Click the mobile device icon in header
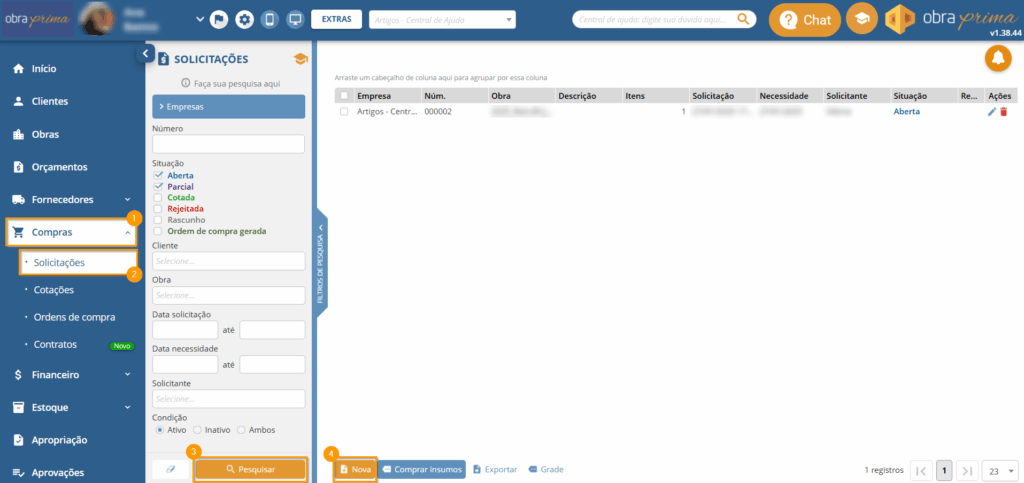 pos(269,19)
